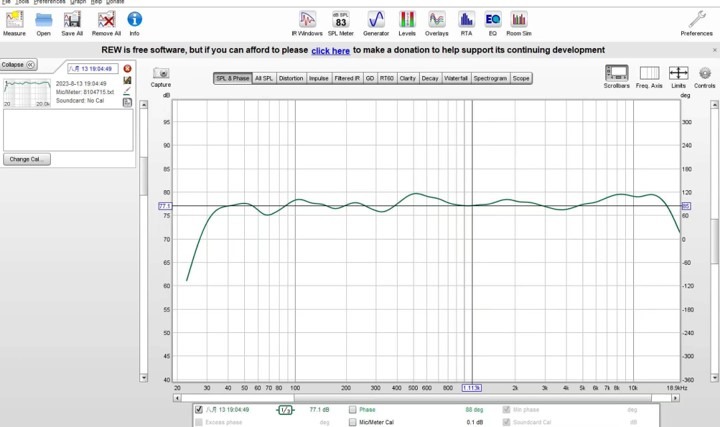Click the Change Cal... button
Screen dimensions: 720x427
pyautogui.click(x=27, y=159)
